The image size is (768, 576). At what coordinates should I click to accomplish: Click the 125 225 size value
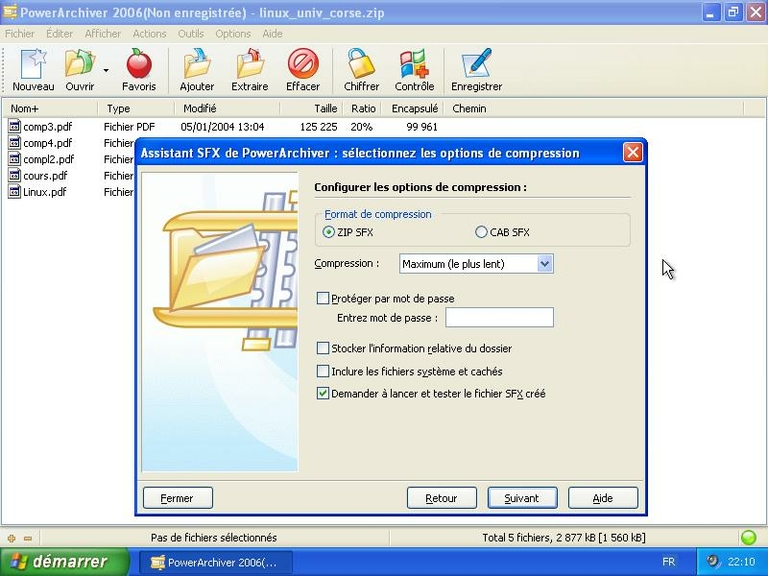[x=319, y=127]
